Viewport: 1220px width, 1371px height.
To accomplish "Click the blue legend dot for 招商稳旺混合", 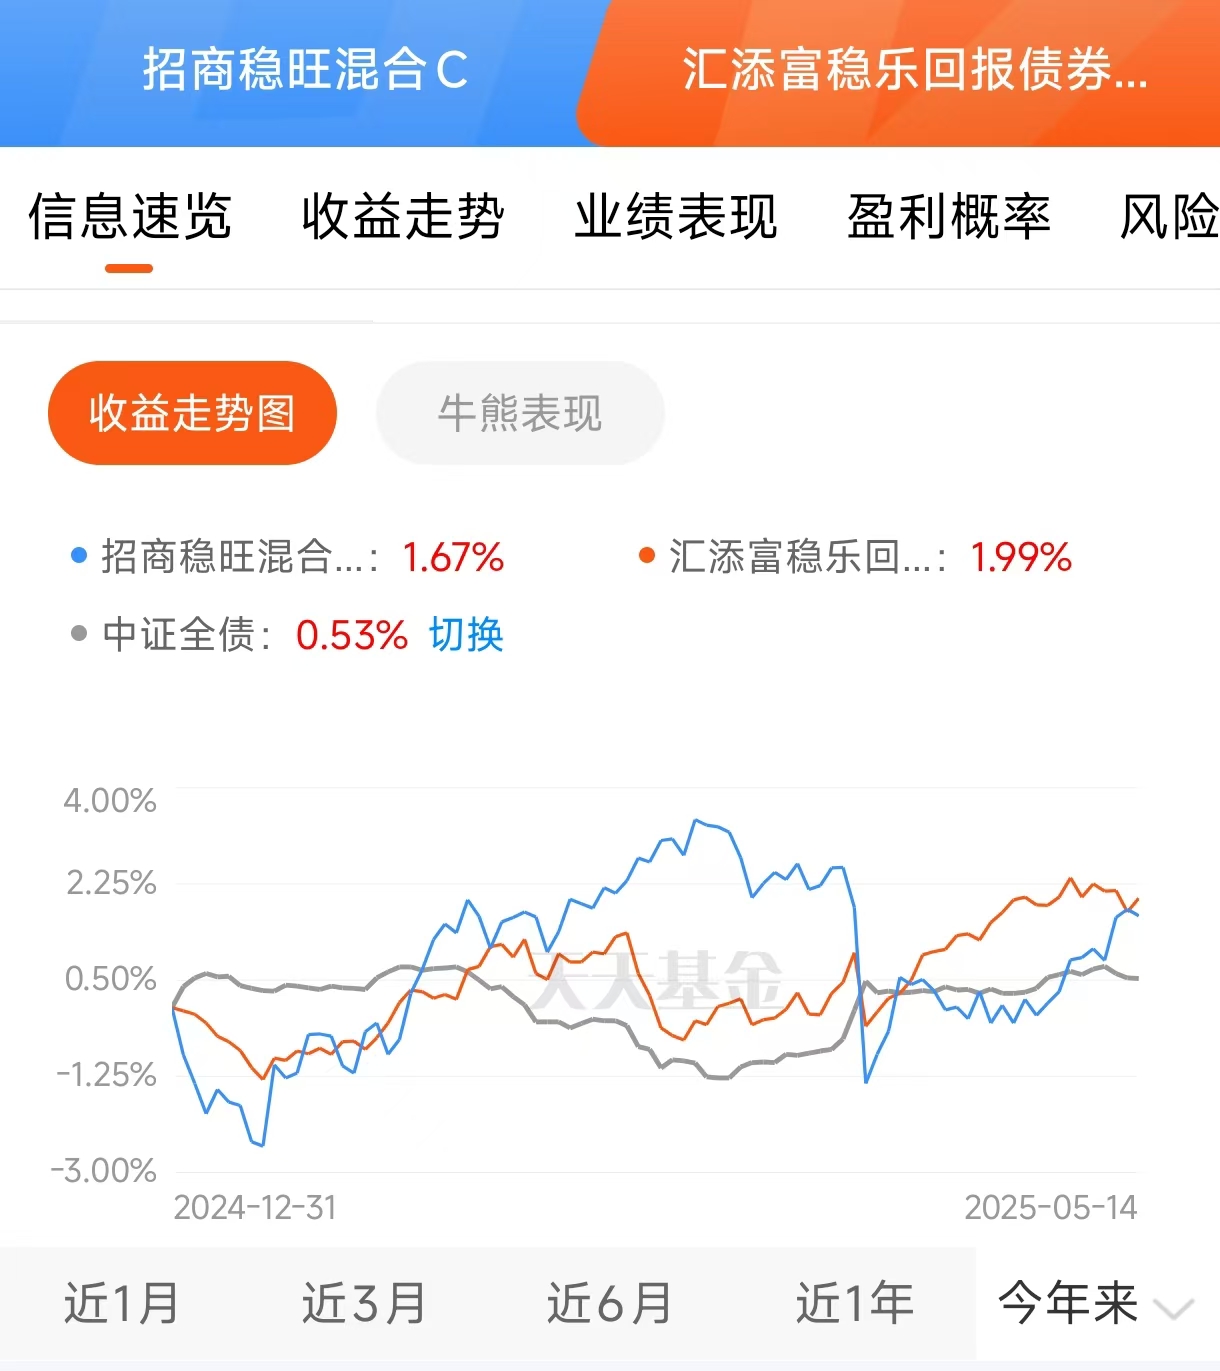I will tap(79, 555).
